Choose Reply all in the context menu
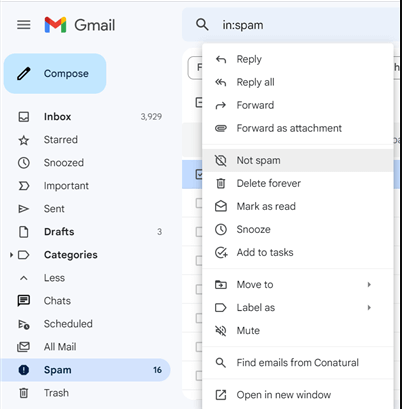The height and width of the screenshot is (409, 402). point(298,82)
